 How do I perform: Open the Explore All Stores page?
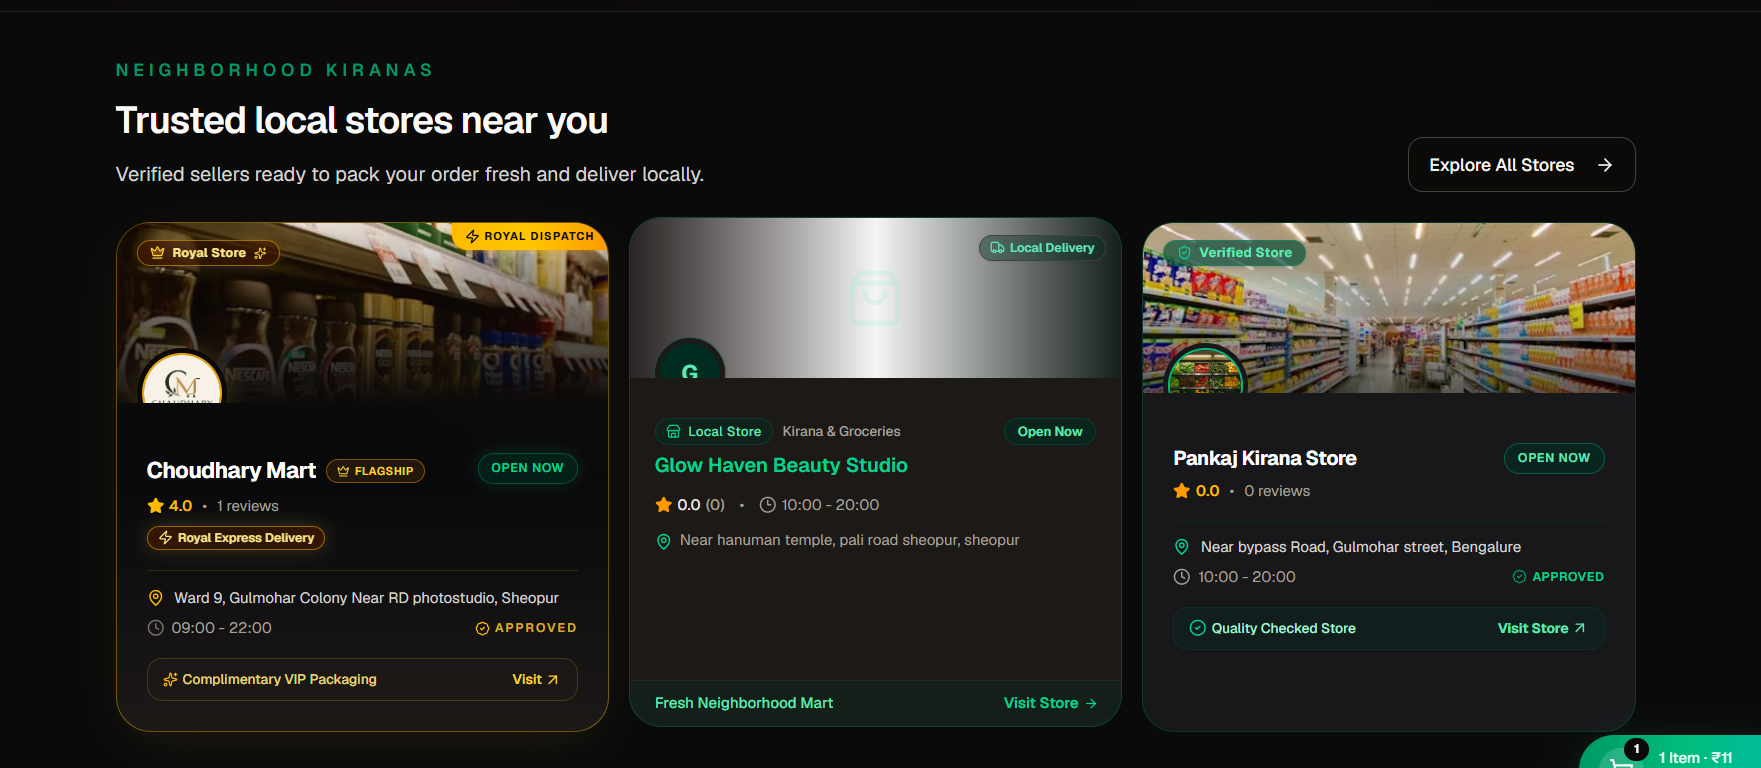(x=1521, y=165)
